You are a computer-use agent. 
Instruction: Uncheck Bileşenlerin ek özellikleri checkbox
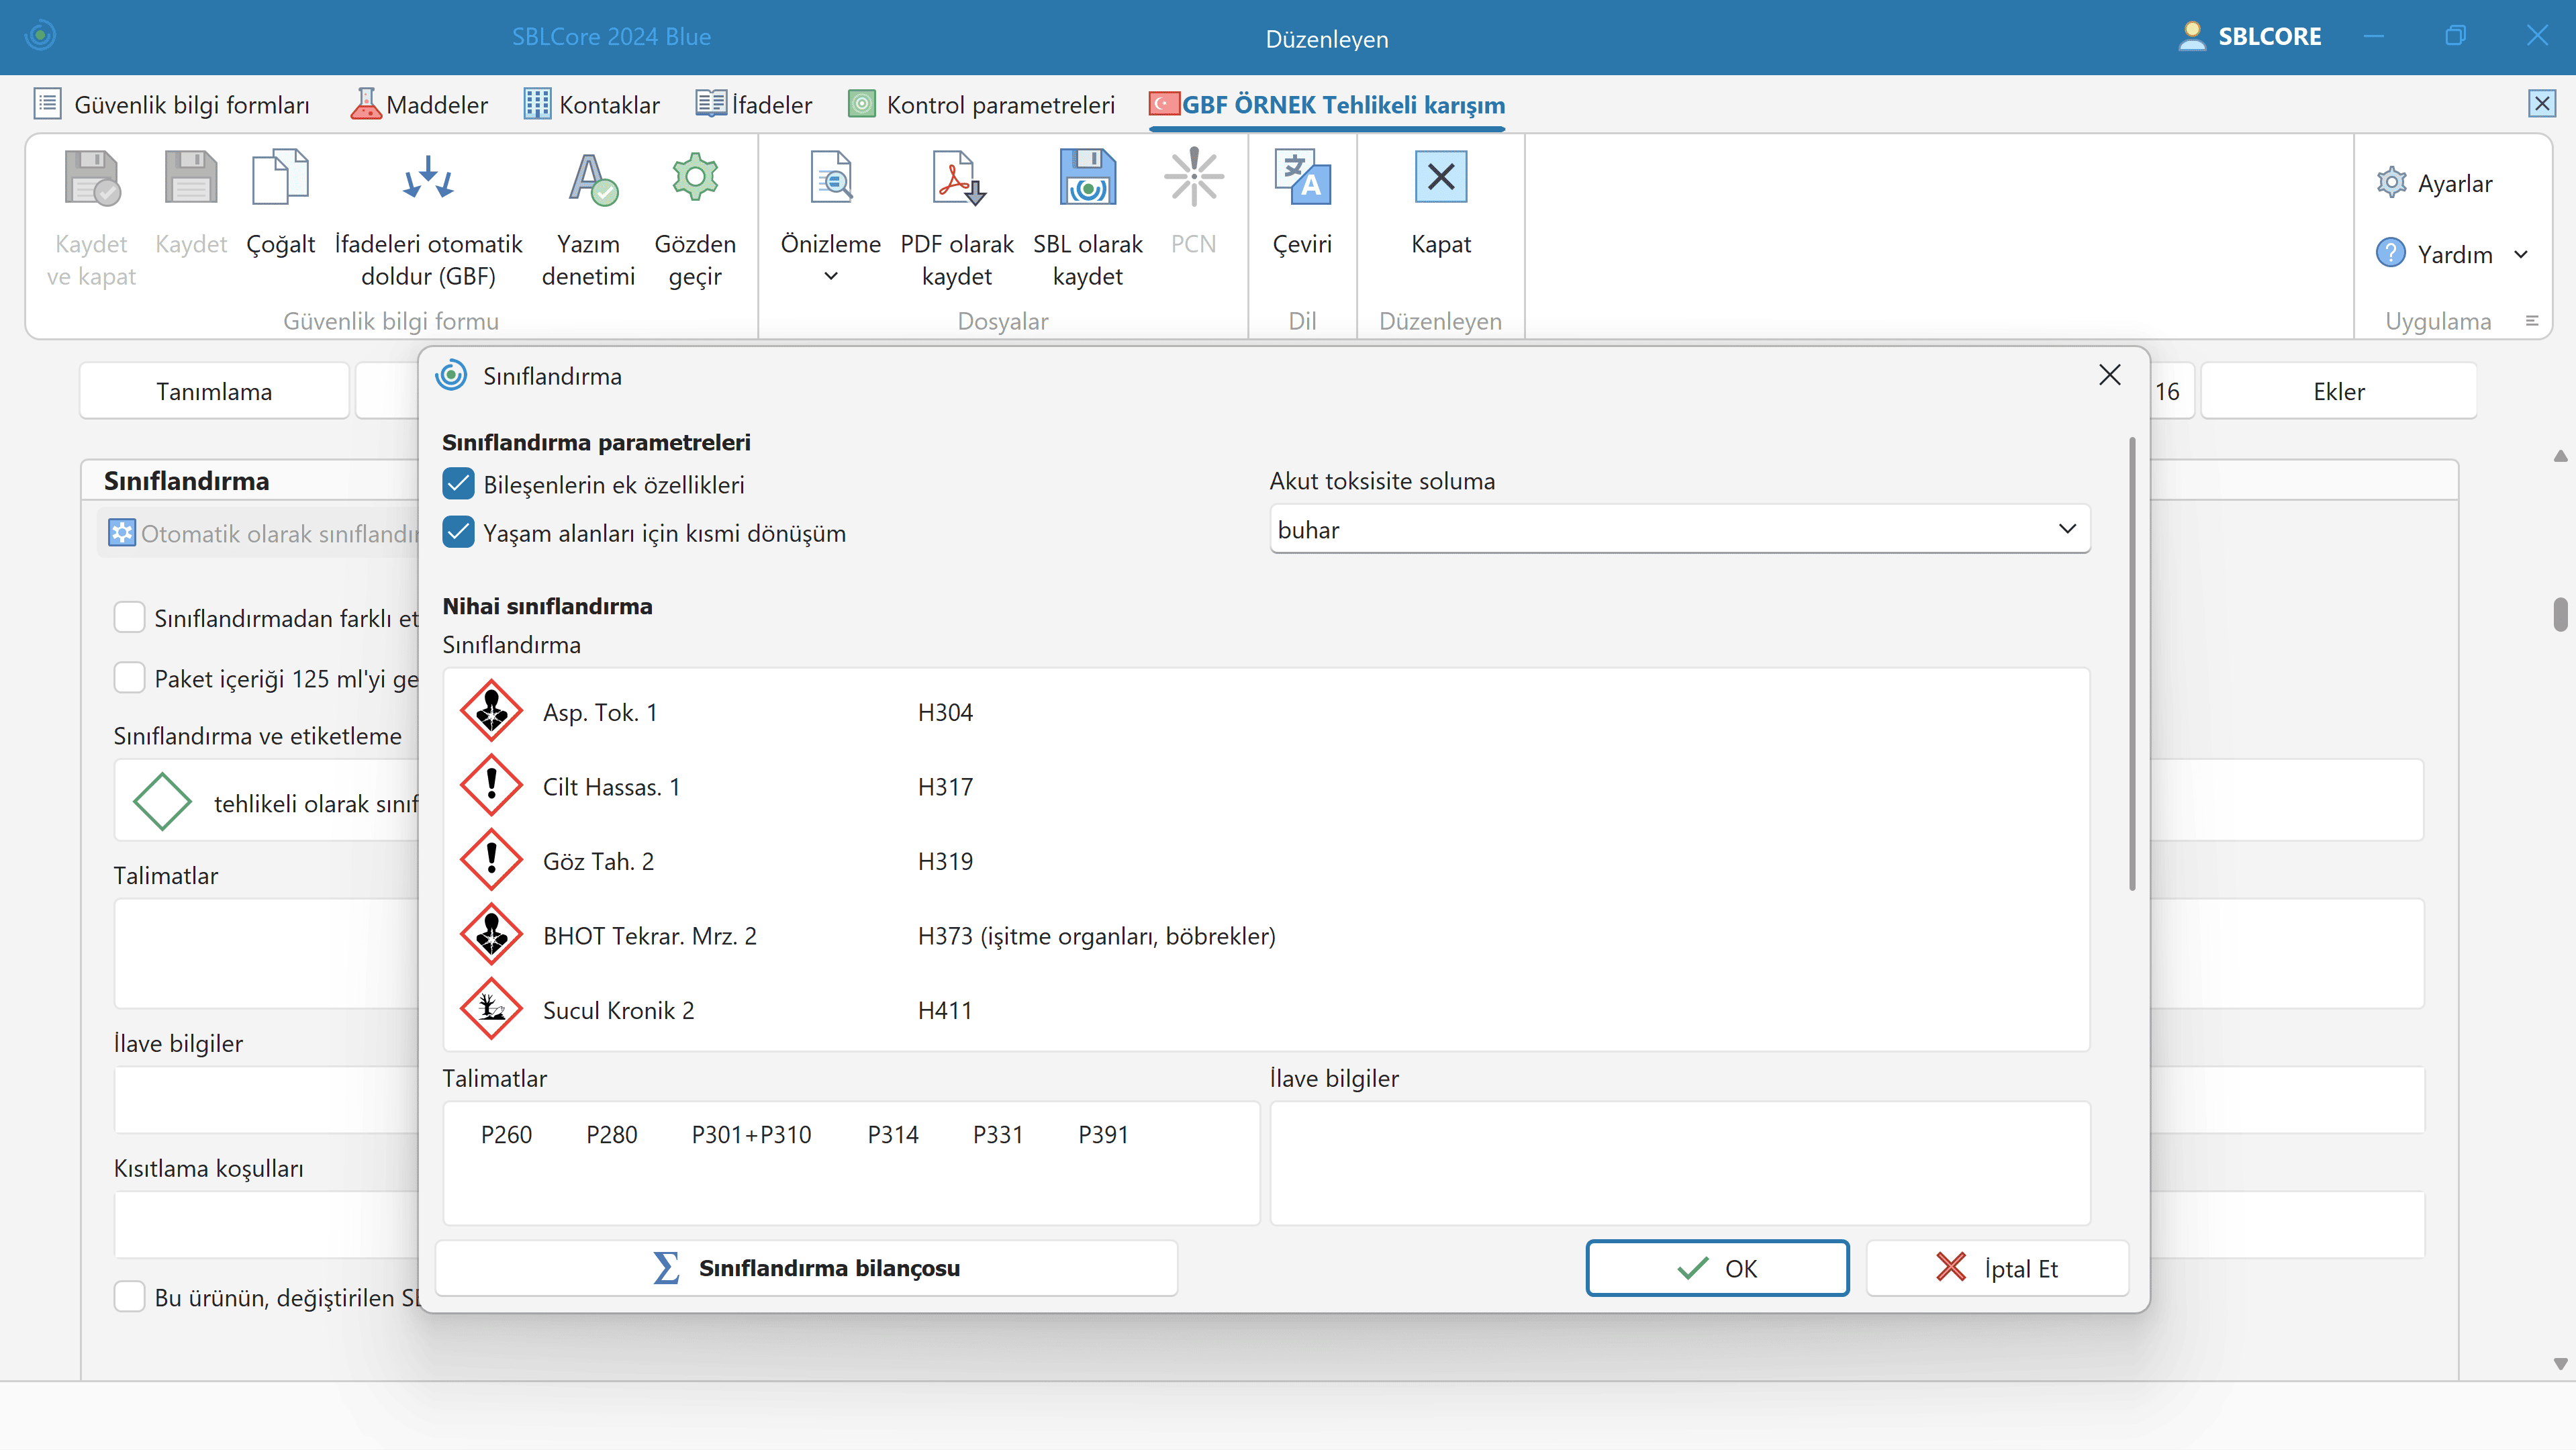(x=459, y=484)
